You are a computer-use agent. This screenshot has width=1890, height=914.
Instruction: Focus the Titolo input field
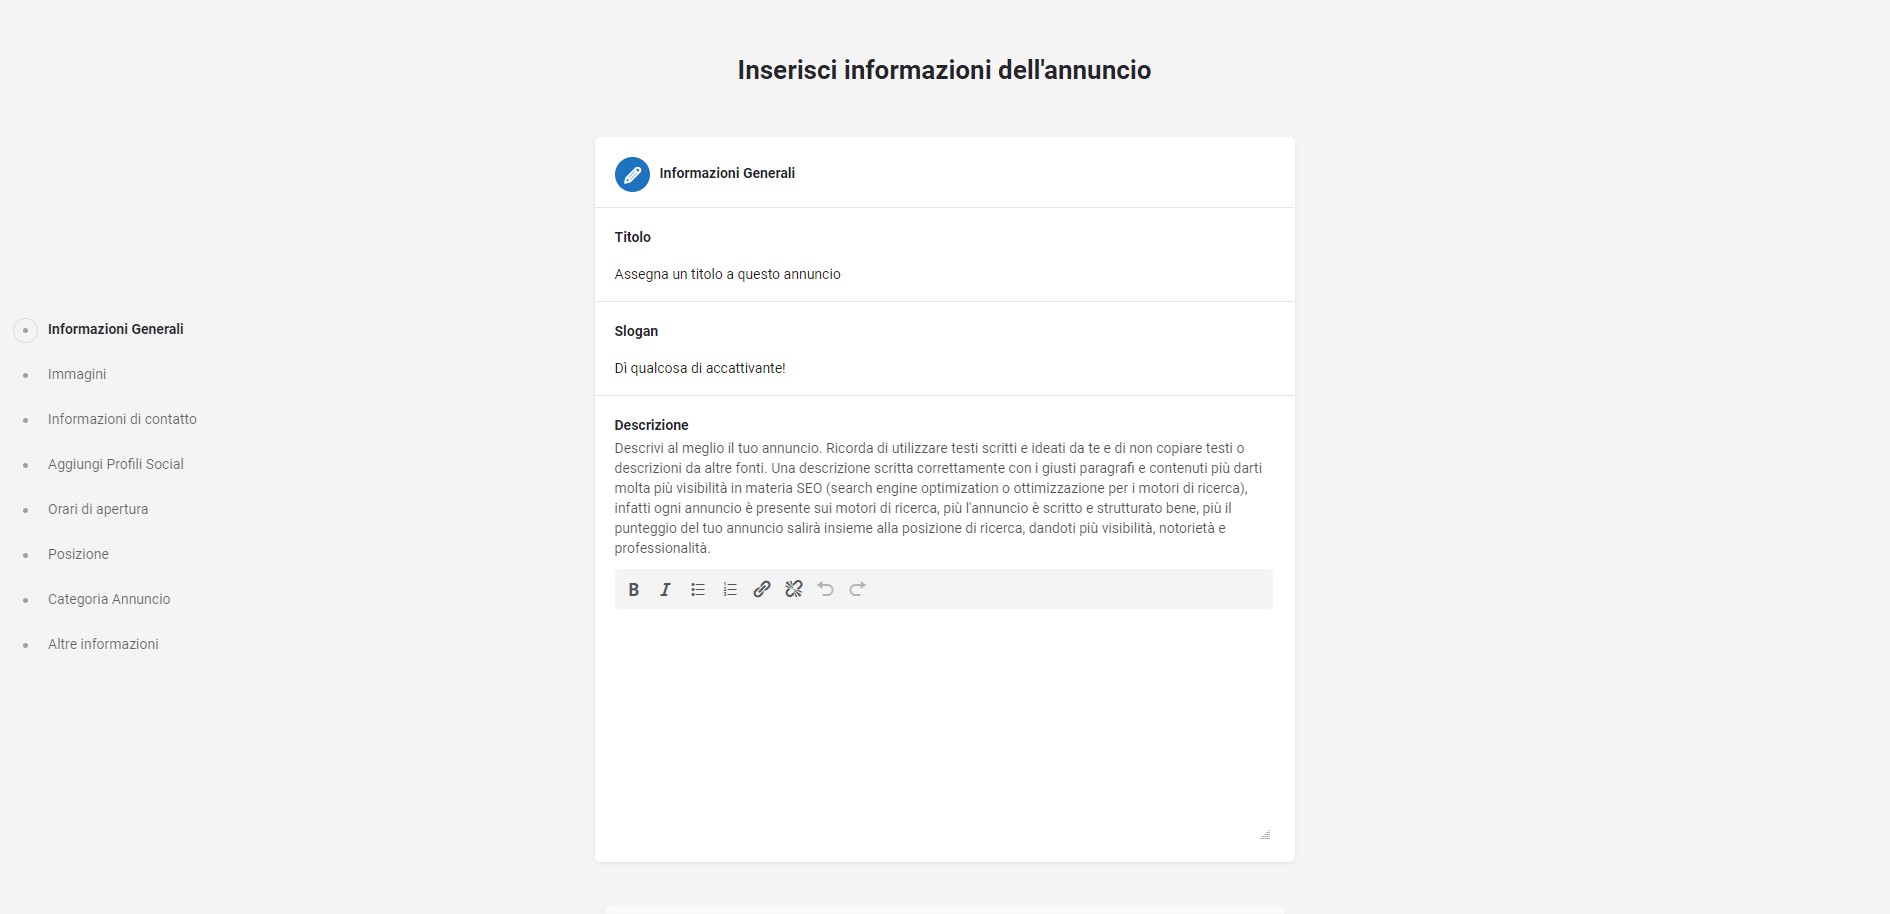944,274
